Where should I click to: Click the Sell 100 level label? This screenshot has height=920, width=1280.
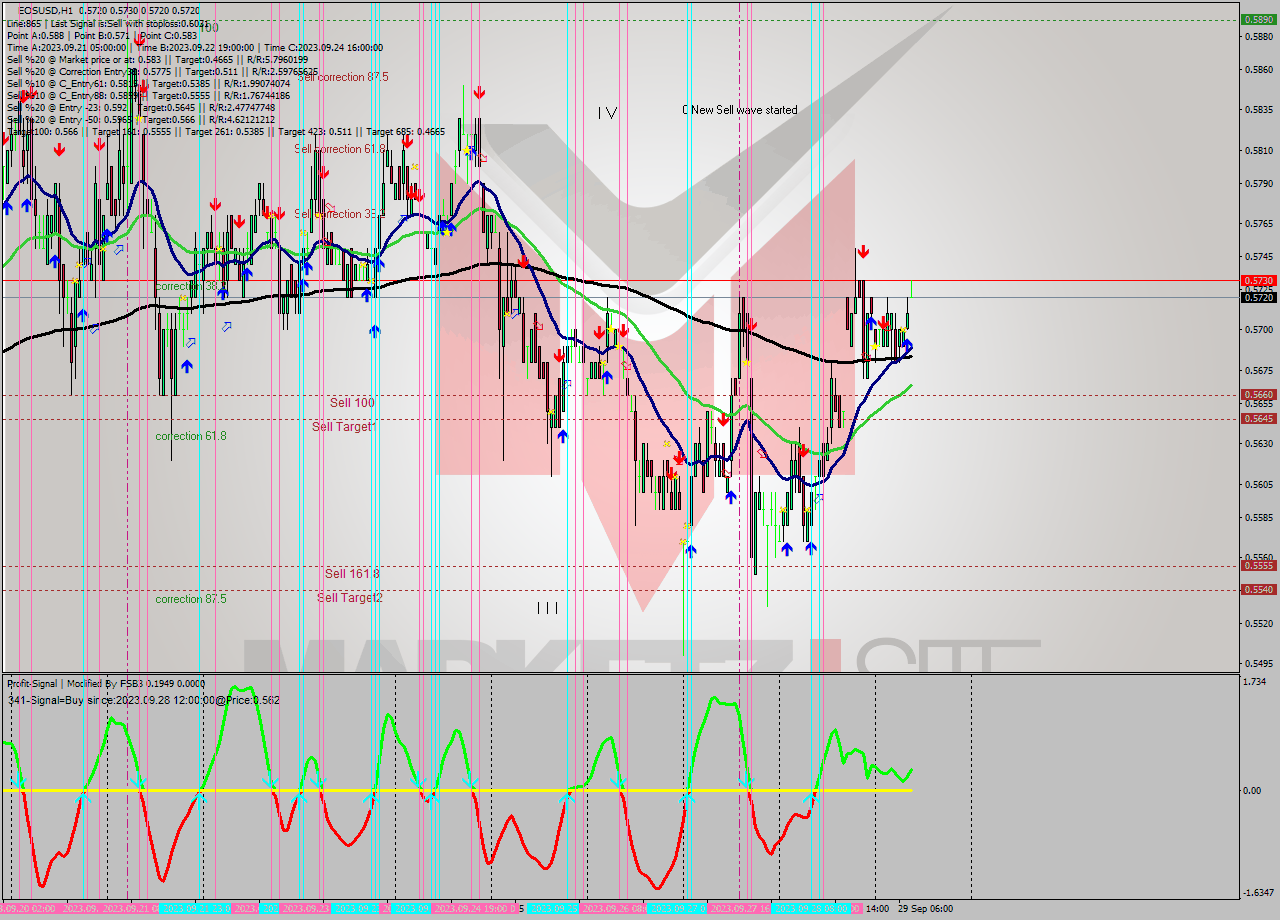coord(351,402)
